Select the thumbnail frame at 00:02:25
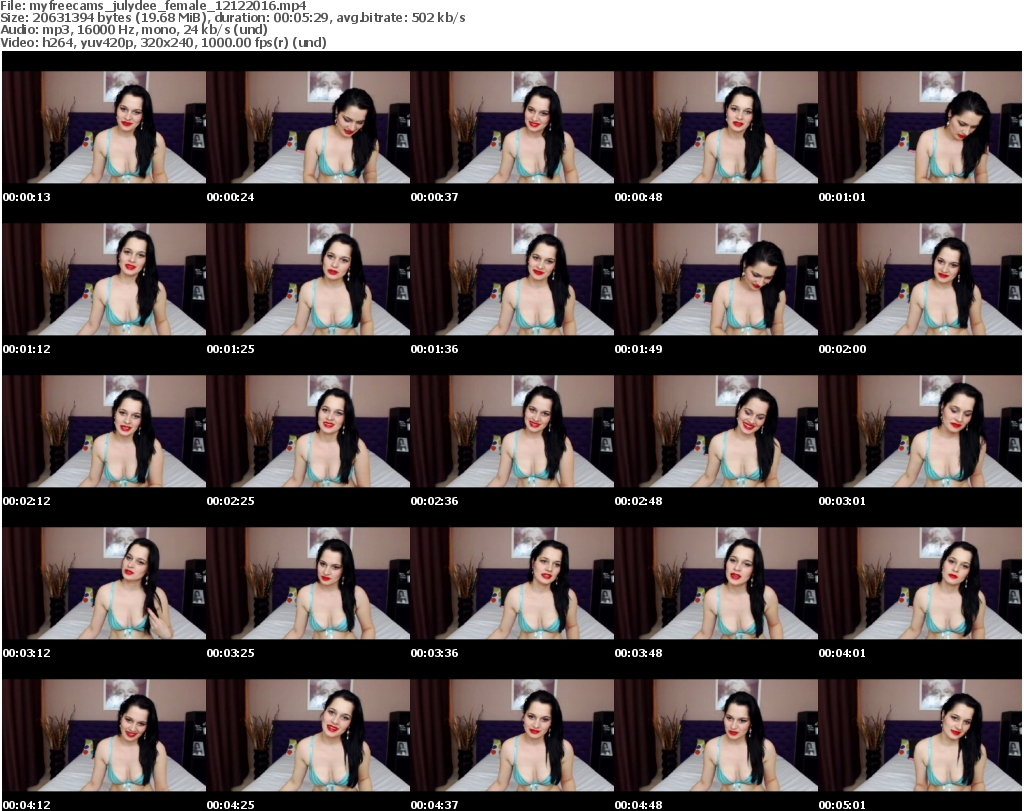This screenshot has height=811, width=1024. 308,432
